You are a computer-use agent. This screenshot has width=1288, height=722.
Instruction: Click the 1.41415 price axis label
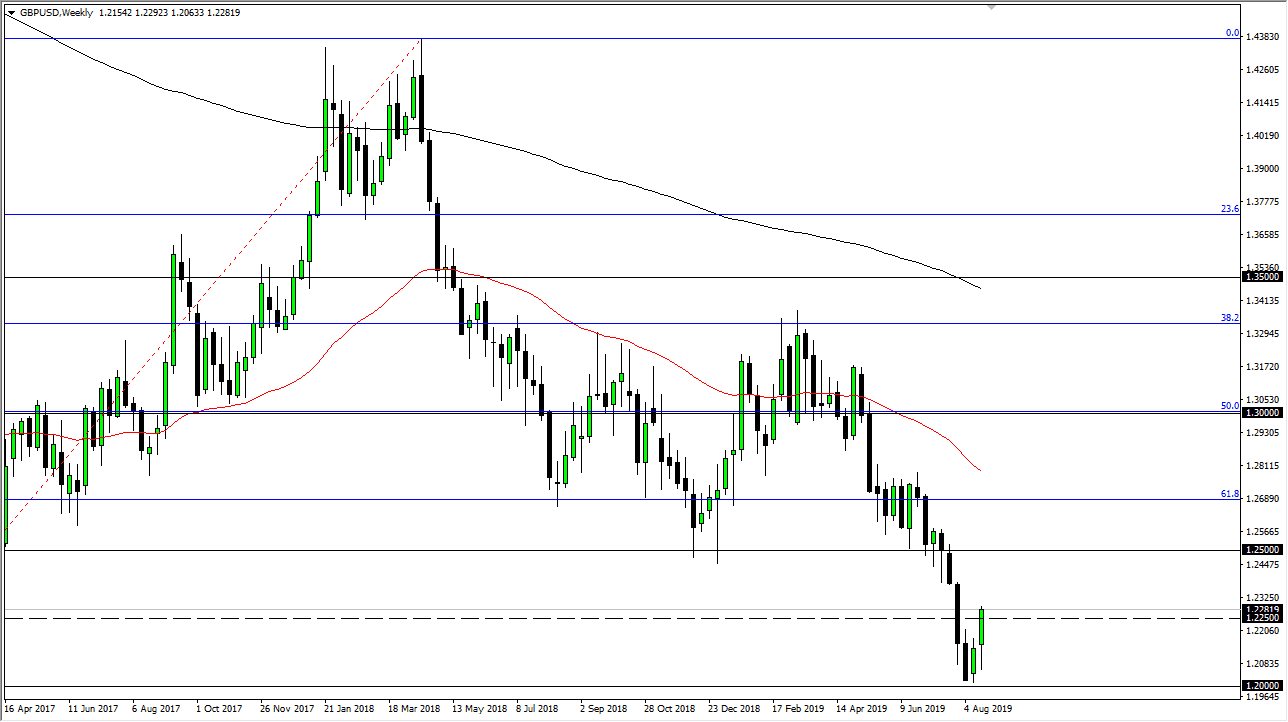coord(1264,103)
